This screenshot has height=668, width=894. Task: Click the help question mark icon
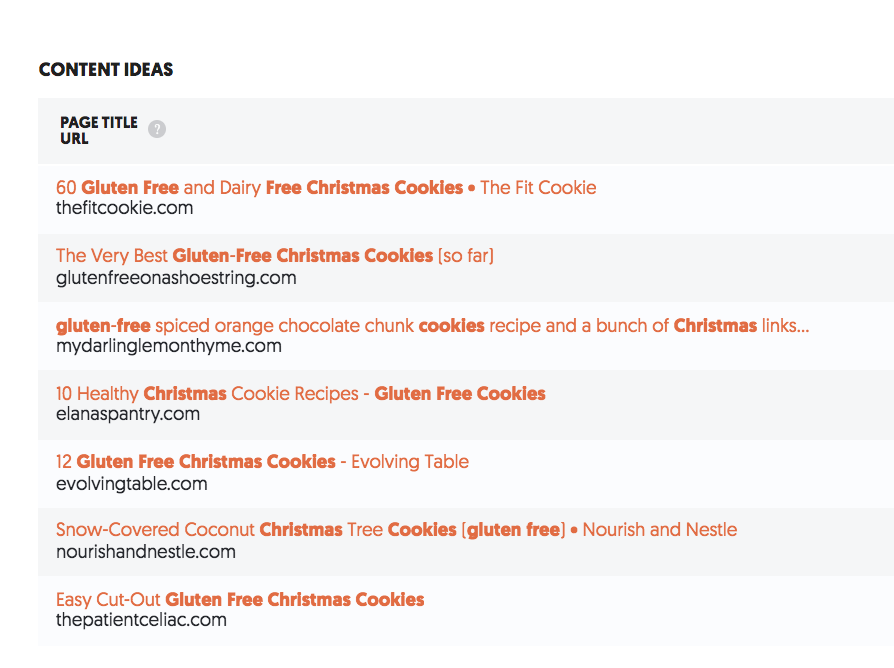tap(156, 130)
